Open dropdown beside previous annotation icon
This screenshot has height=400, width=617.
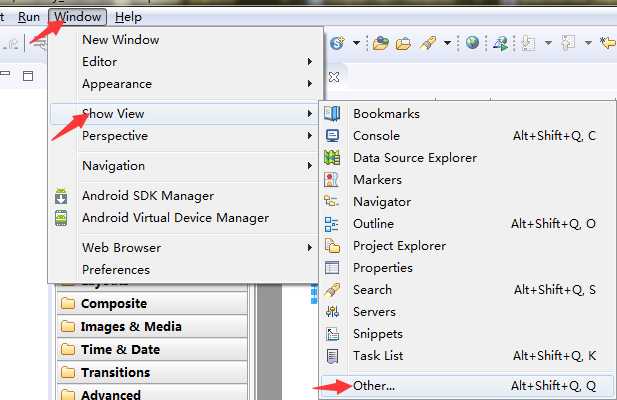pyautogui.click(x=588, y=42)
